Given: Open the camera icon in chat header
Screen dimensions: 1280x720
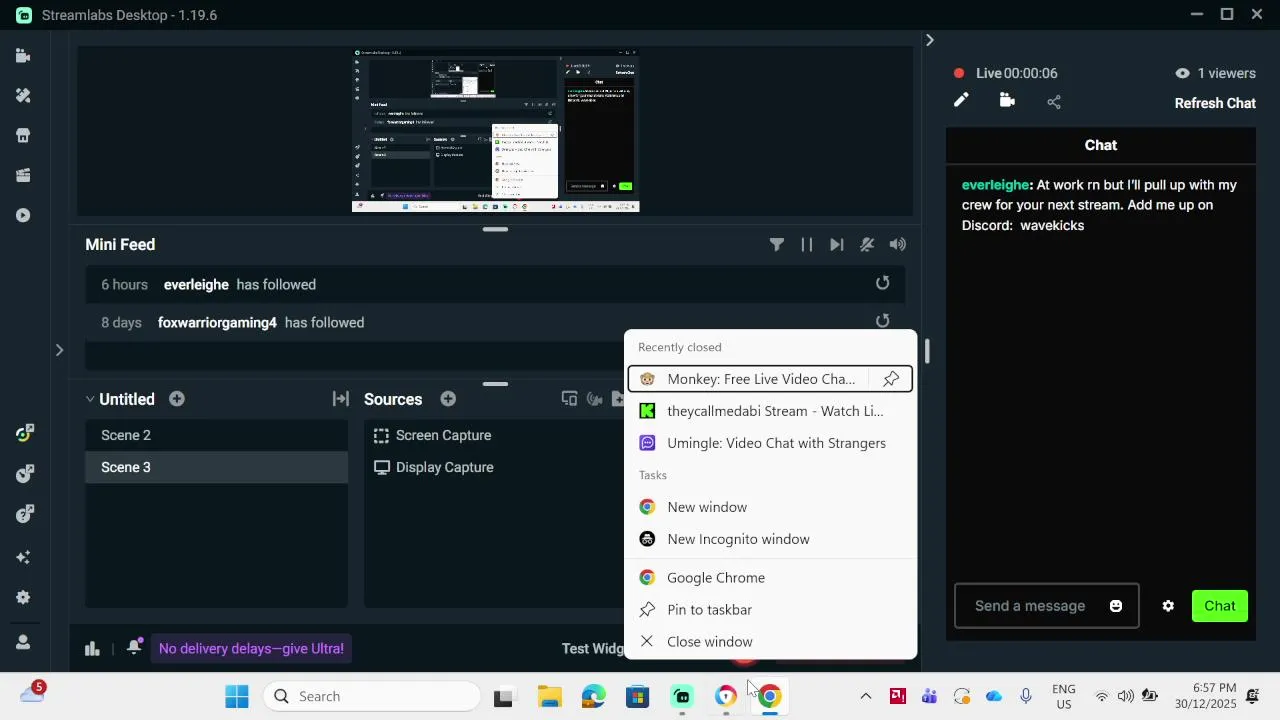Looking at the screenshot, I should pos(1007,100).
